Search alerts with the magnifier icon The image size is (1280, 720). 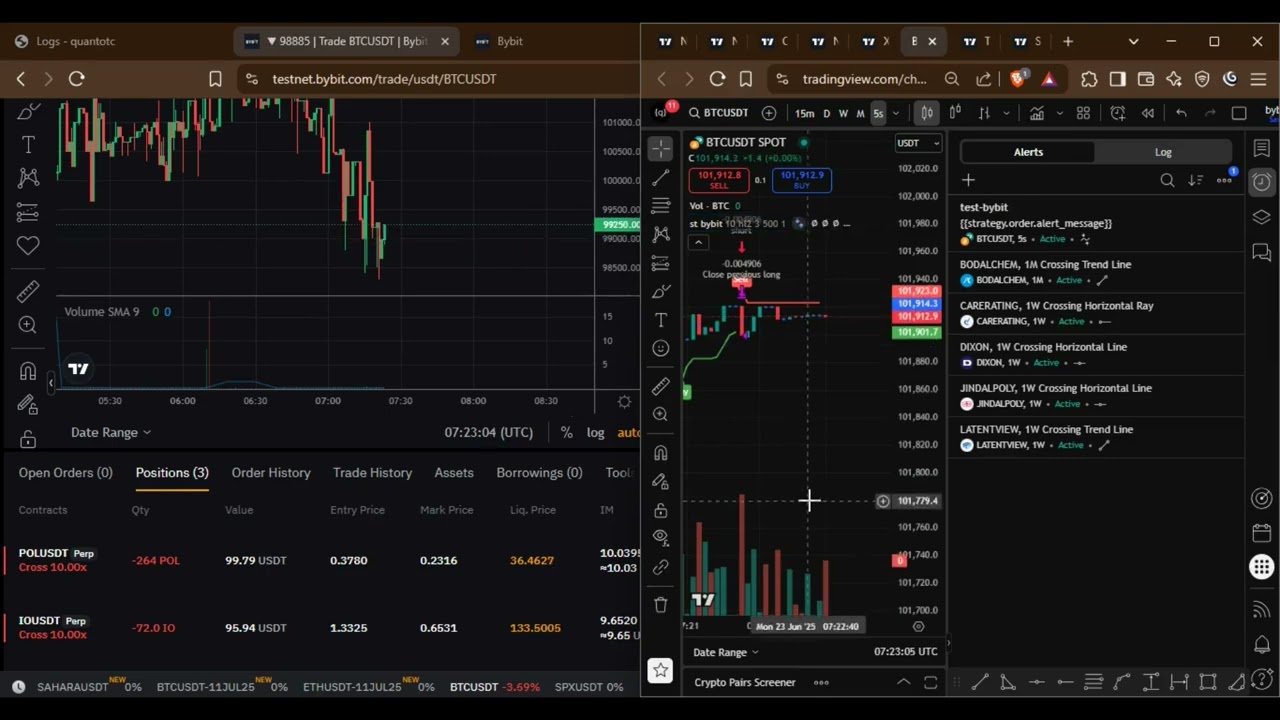pos(1167,180)
